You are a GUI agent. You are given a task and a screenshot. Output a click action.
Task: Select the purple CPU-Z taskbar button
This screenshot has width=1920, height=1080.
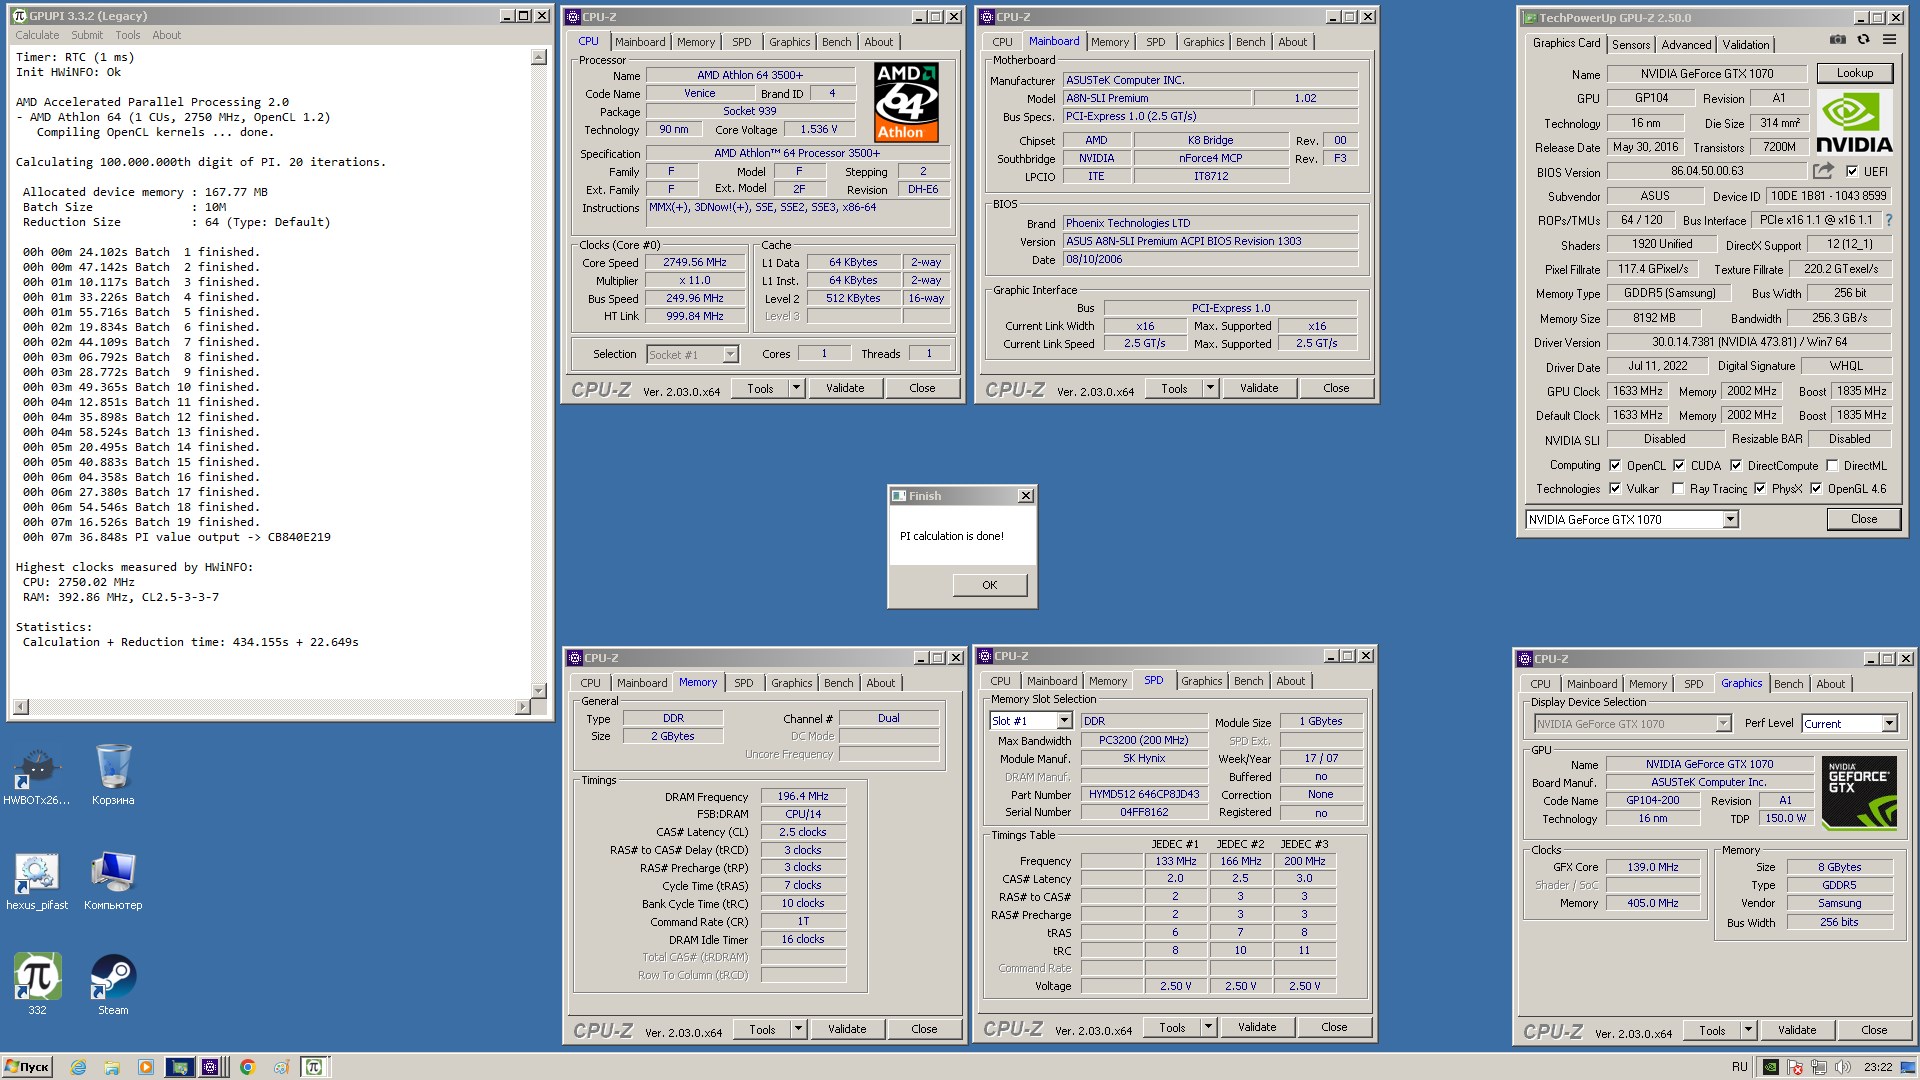tap(211, 1067)
